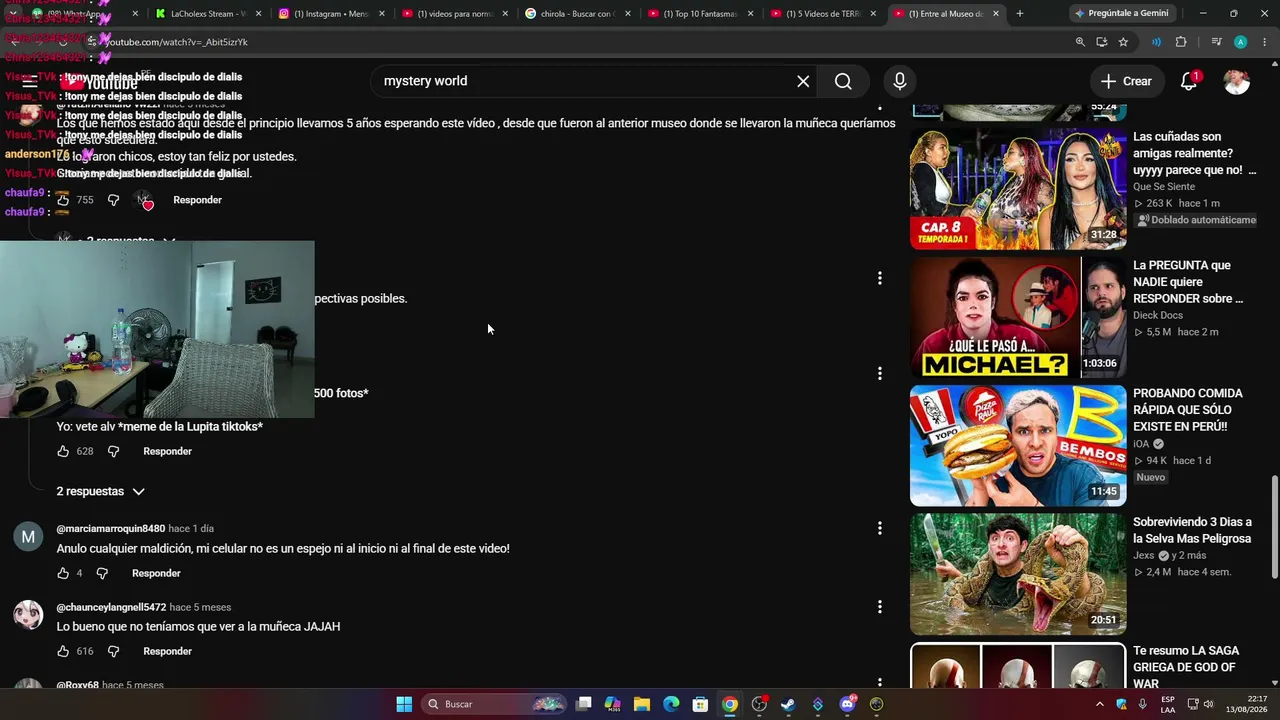The height and width of the screenshot is (720, 1280).
Task: Open Microsoft 365 Copilot taskbar icon
Action: [613, 704]
